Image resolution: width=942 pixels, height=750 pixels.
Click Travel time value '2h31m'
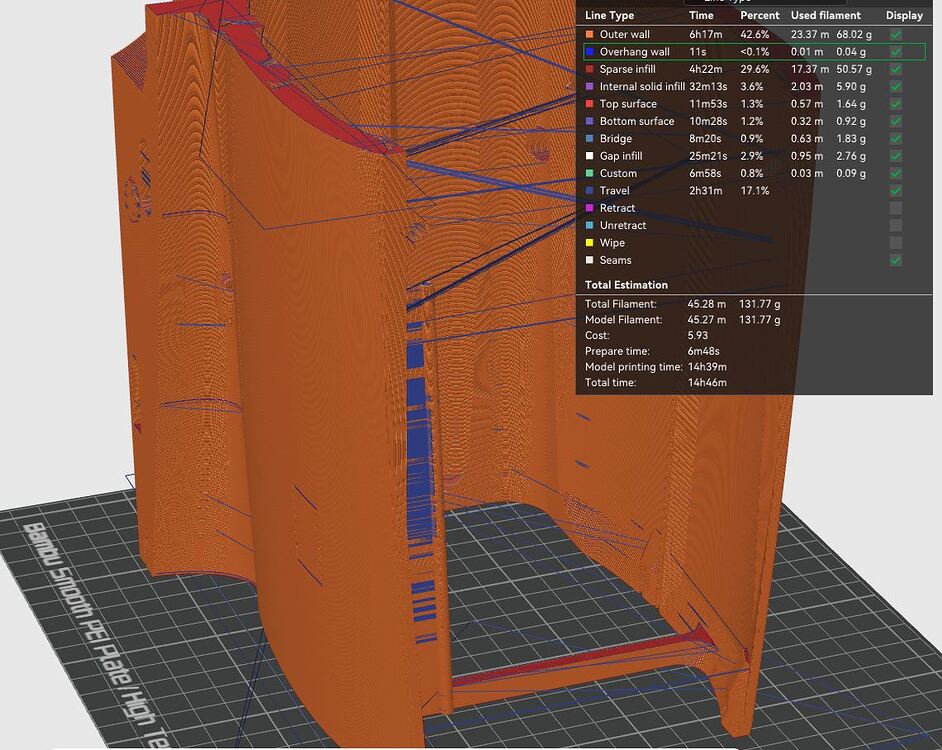705,191
